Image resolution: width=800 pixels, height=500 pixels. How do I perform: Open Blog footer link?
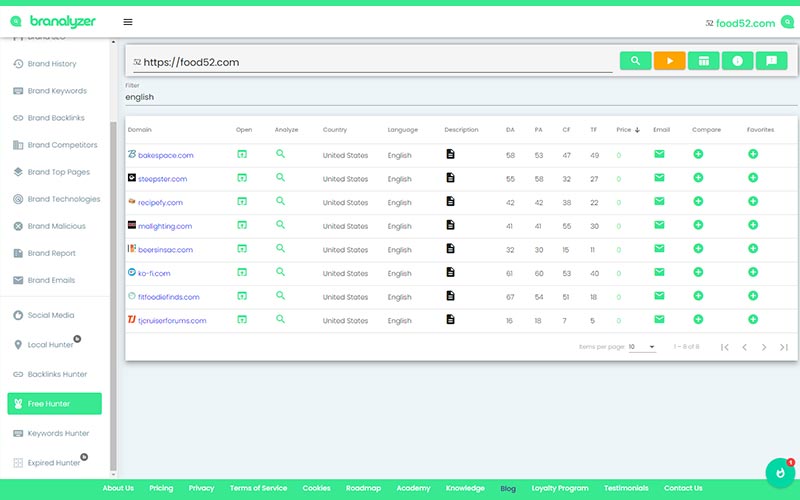[508, 488]
